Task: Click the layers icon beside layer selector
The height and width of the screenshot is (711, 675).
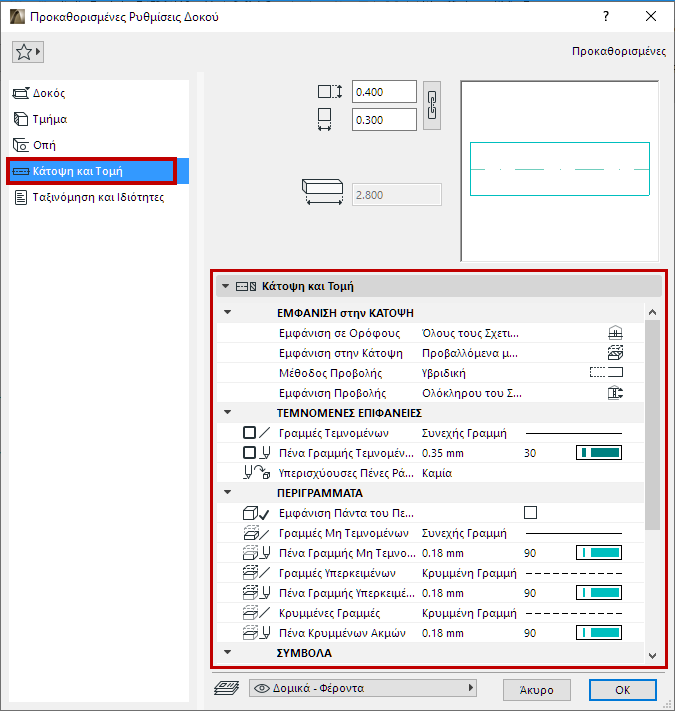Action: (227, 688)
